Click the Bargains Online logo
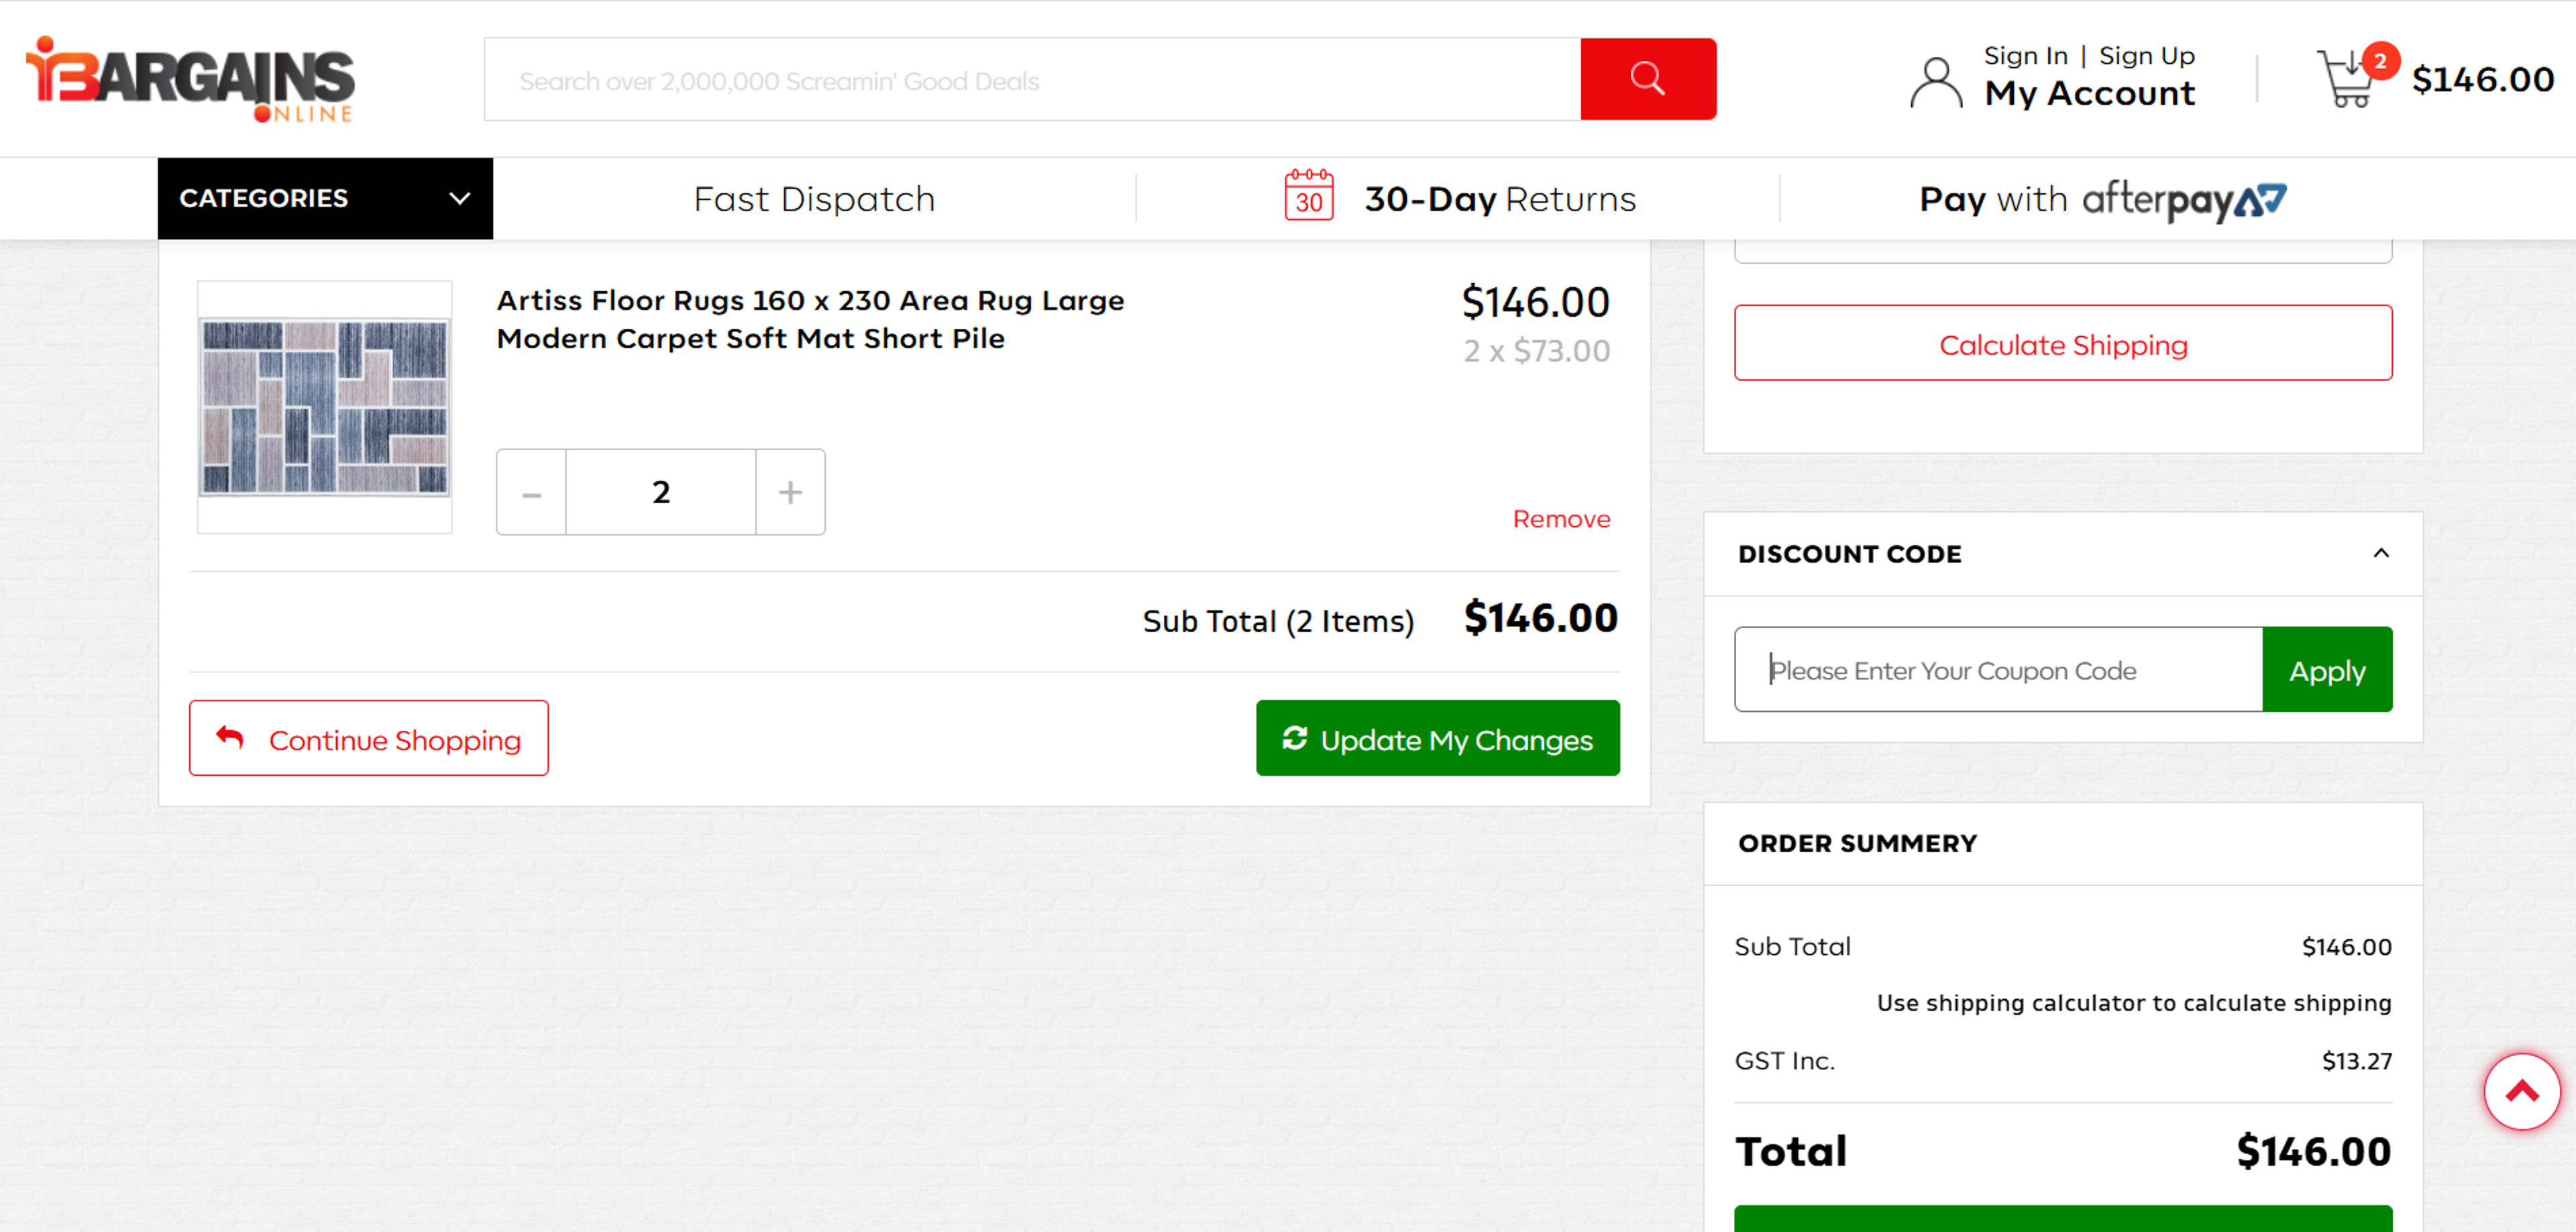This screenshot has width=2576, height=1232. [x=190, y=79]
